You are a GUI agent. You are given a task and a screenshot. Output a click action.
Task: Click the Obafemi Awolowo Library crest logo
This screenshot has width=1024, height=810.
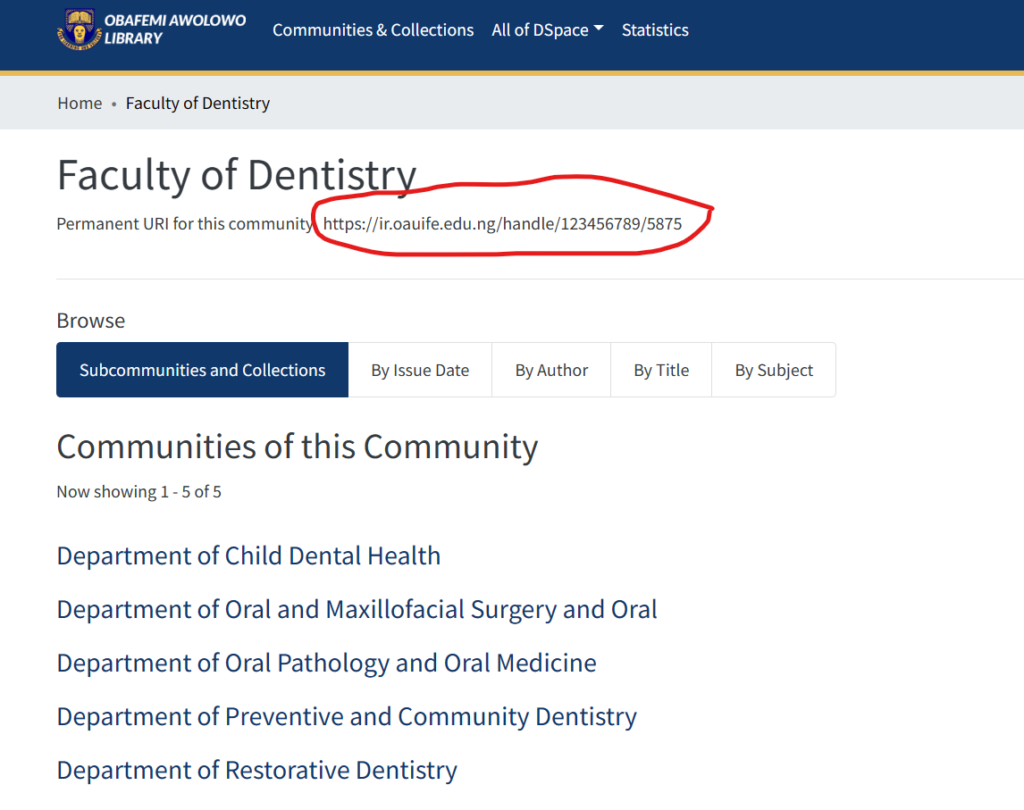tap(78, 29)
